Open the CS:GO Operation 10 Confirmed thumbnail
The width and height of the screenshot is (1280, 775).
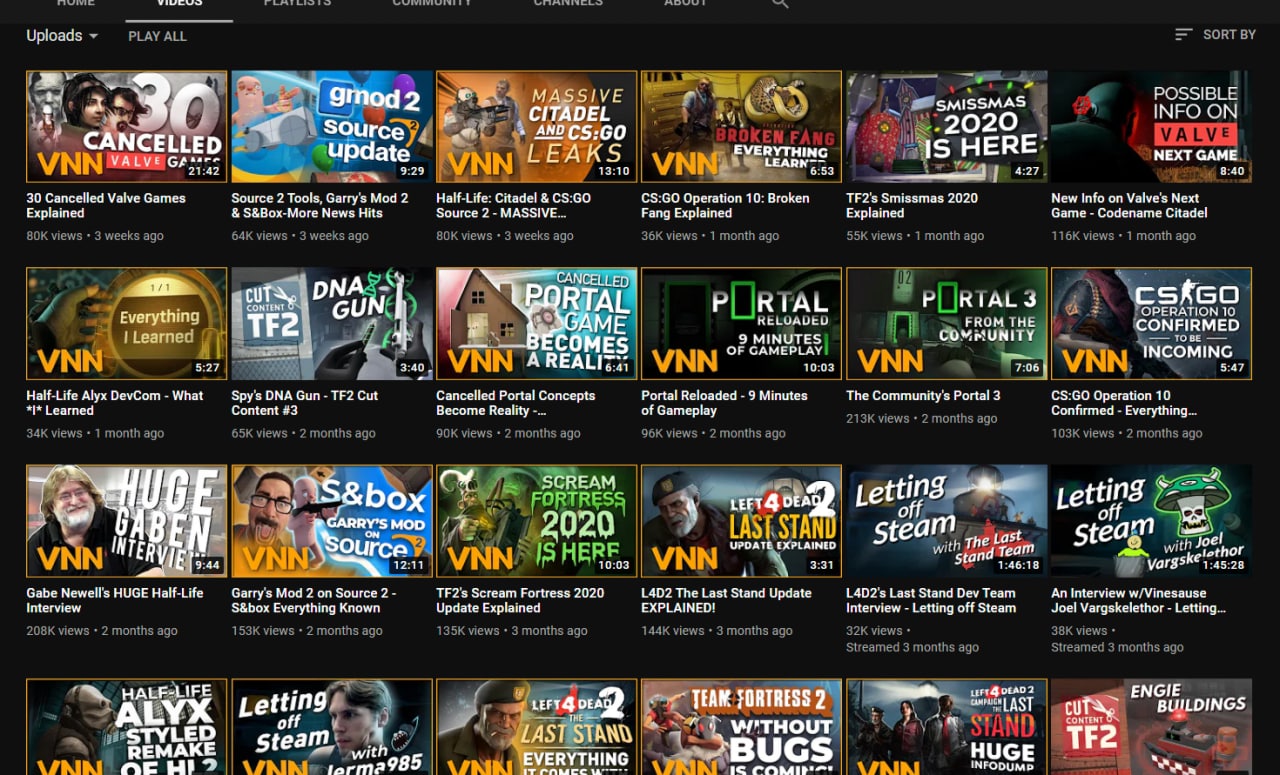click(1151, 323)
